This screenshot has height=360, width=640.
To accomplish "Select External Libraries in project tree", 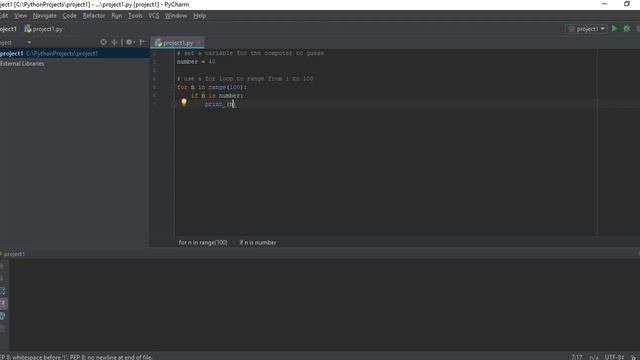I will [22, 64].
